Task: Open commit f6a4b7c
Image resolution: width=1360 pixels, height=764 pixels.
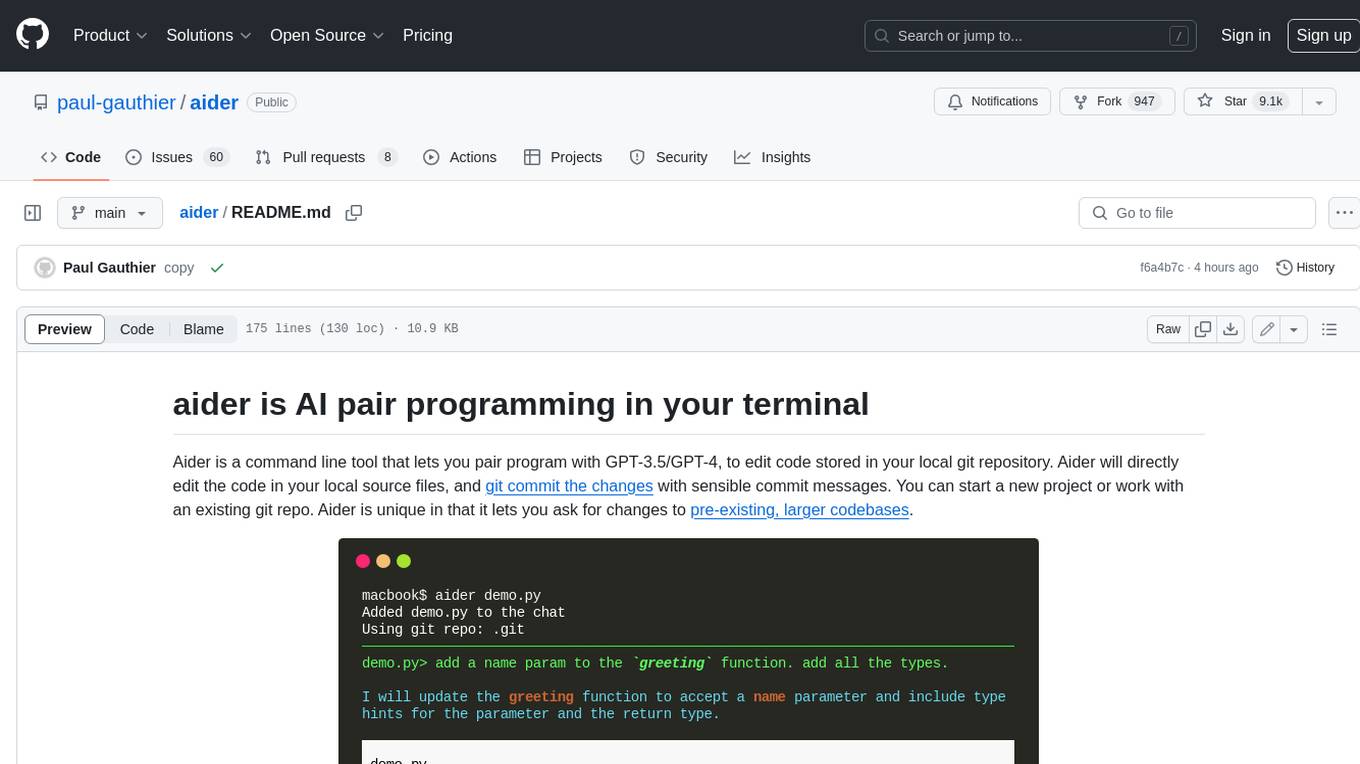Action: (1162, 268)
